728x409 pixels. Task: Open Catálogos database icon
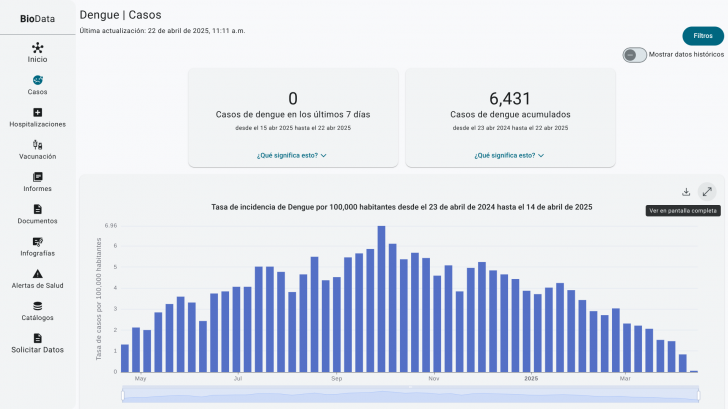click(37, 306)
